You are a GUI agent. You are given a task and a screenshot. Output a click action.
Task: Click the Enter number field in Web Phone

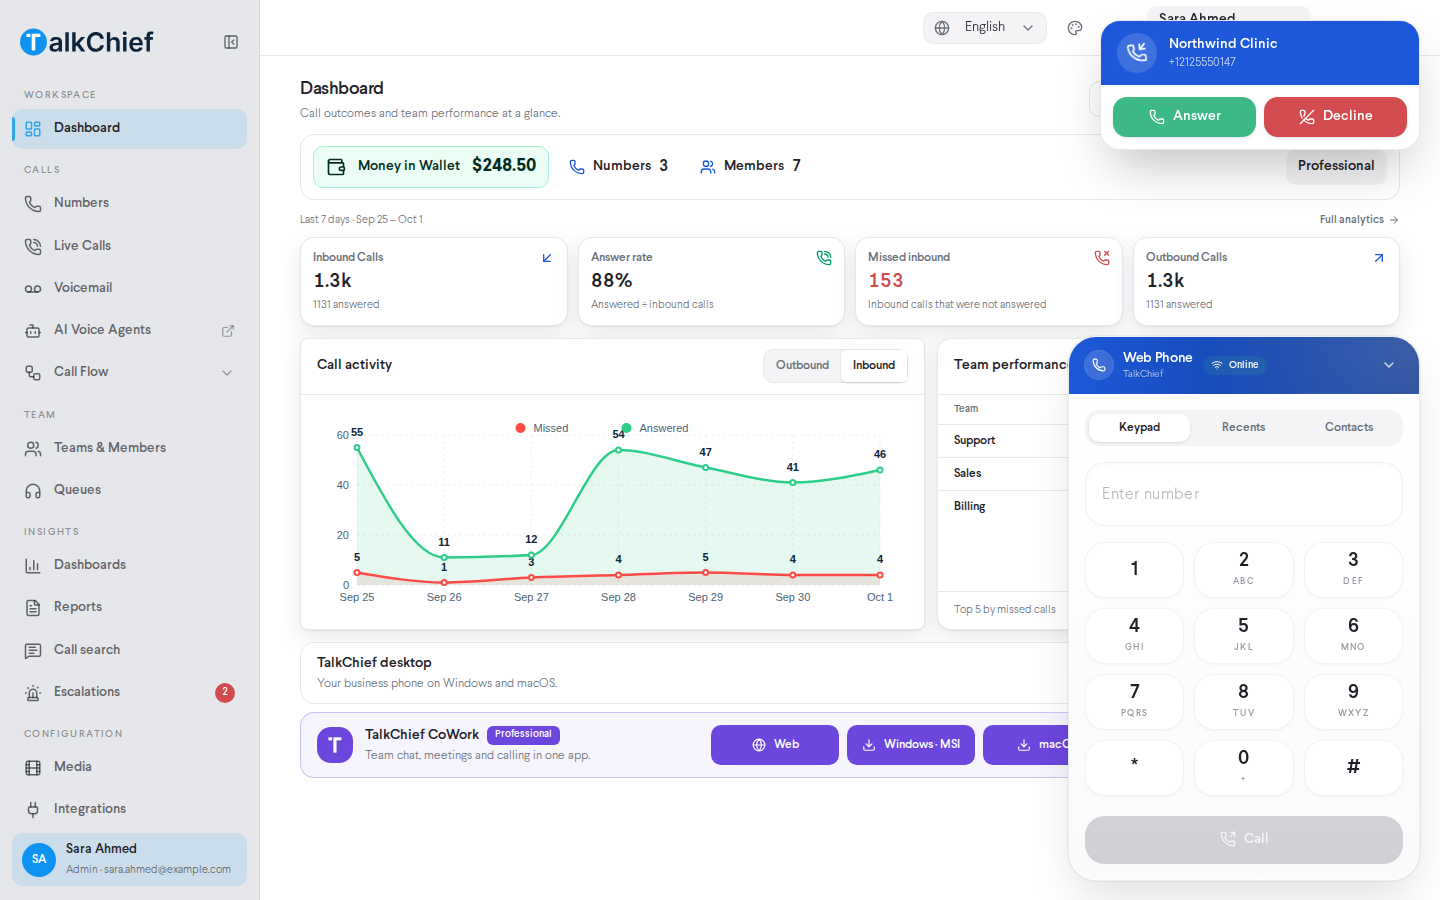click(1244, 494)
